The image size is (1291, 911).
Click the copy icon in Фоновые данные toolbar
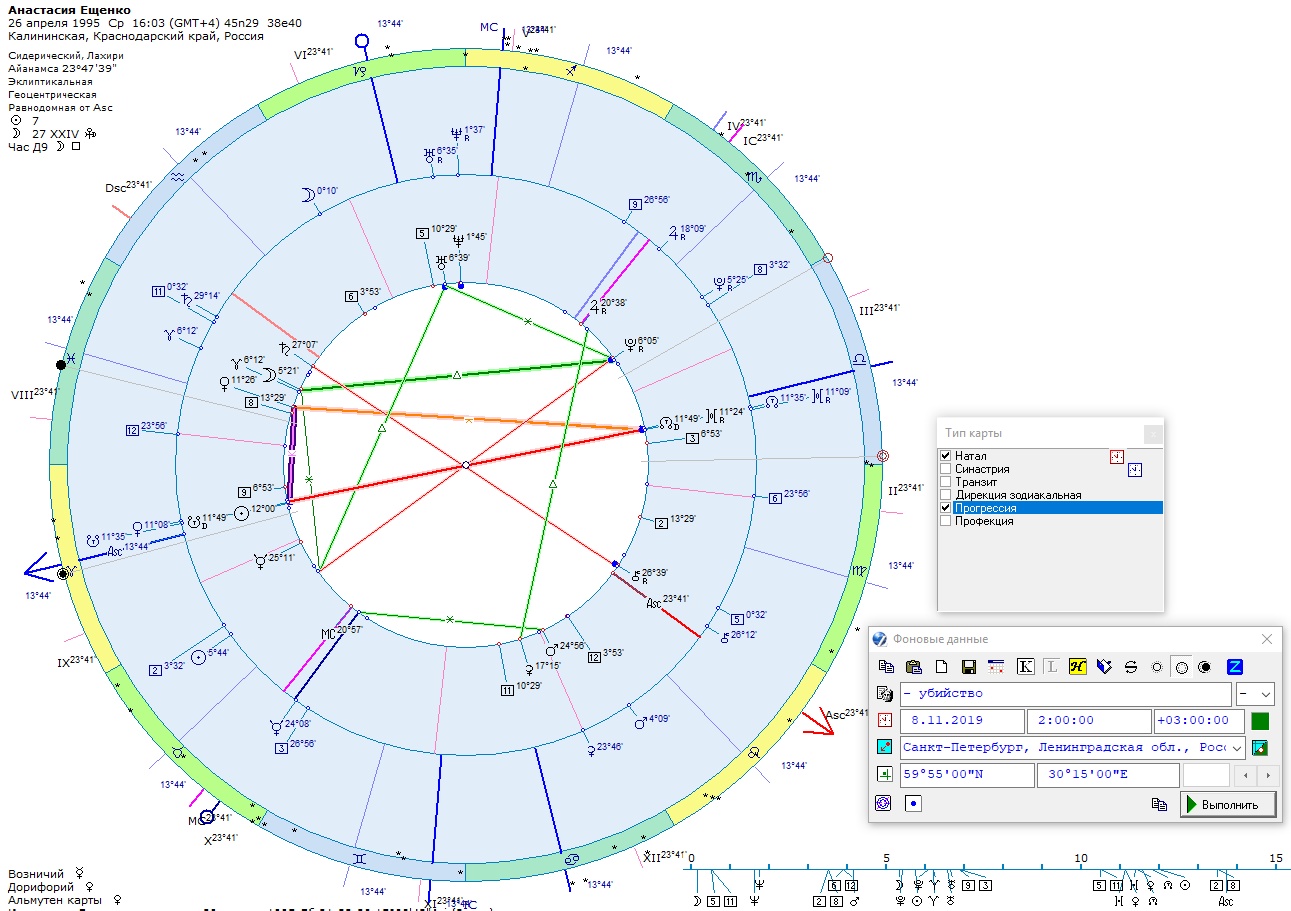tap(885, 667)
